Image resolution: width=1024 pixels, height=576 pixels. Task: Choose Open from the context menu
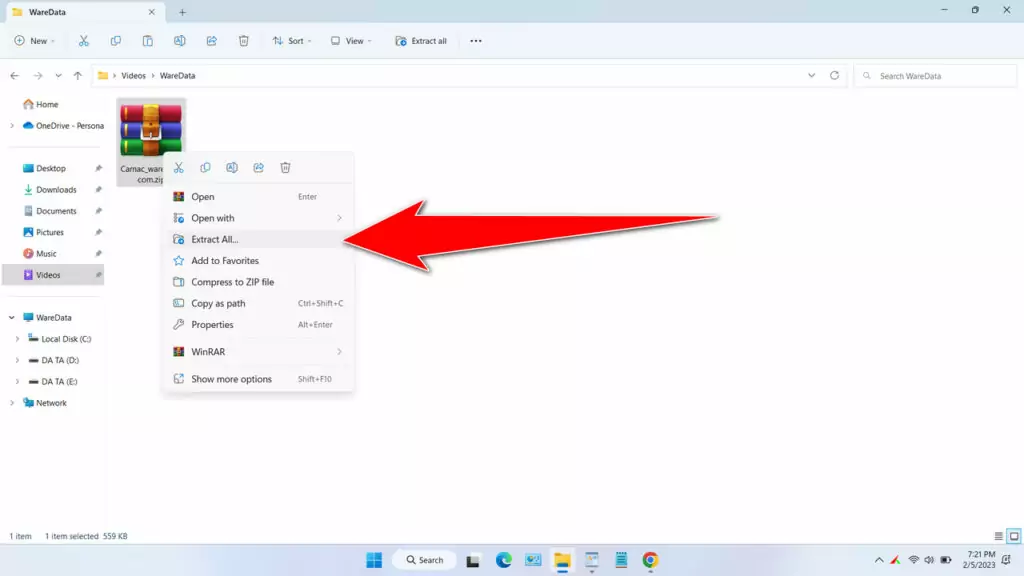pyautogui.click(x=259, y=197)
